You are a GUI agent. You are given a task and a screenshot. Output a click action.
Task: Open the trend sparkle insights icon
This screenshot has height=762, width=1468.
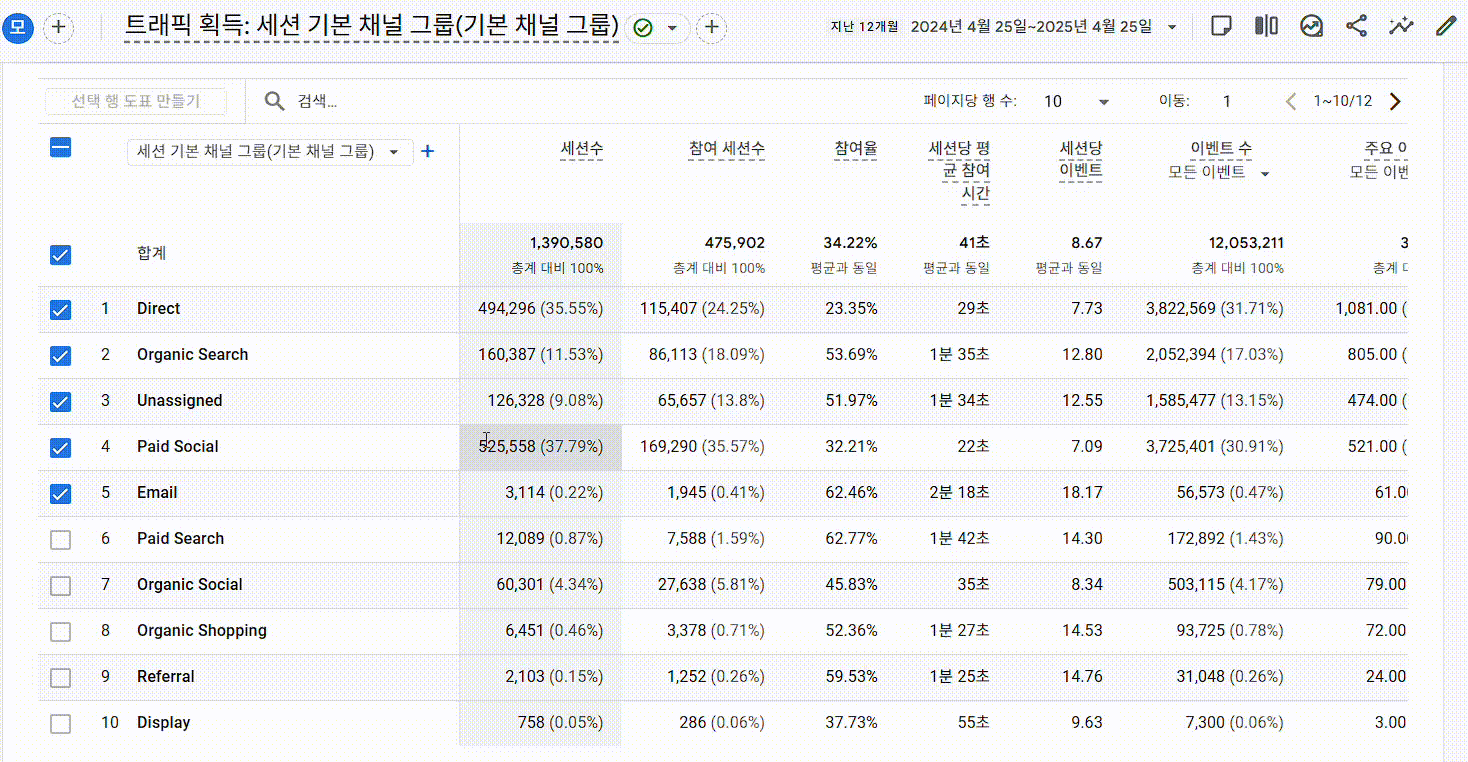pyautogui.click(x=1402, y=27)
